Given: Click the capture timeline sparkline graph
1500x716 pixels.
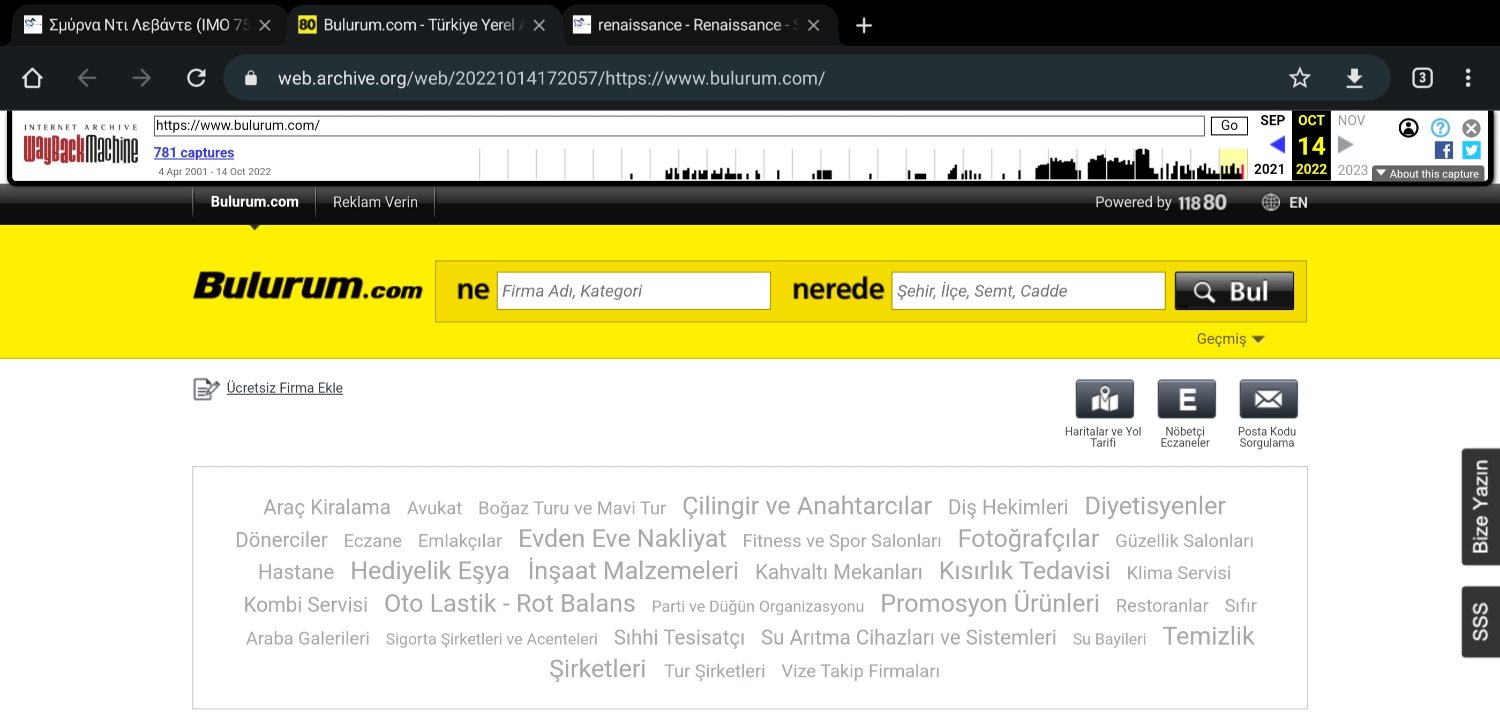Looking at the screenshot, I should pos(864,163).
